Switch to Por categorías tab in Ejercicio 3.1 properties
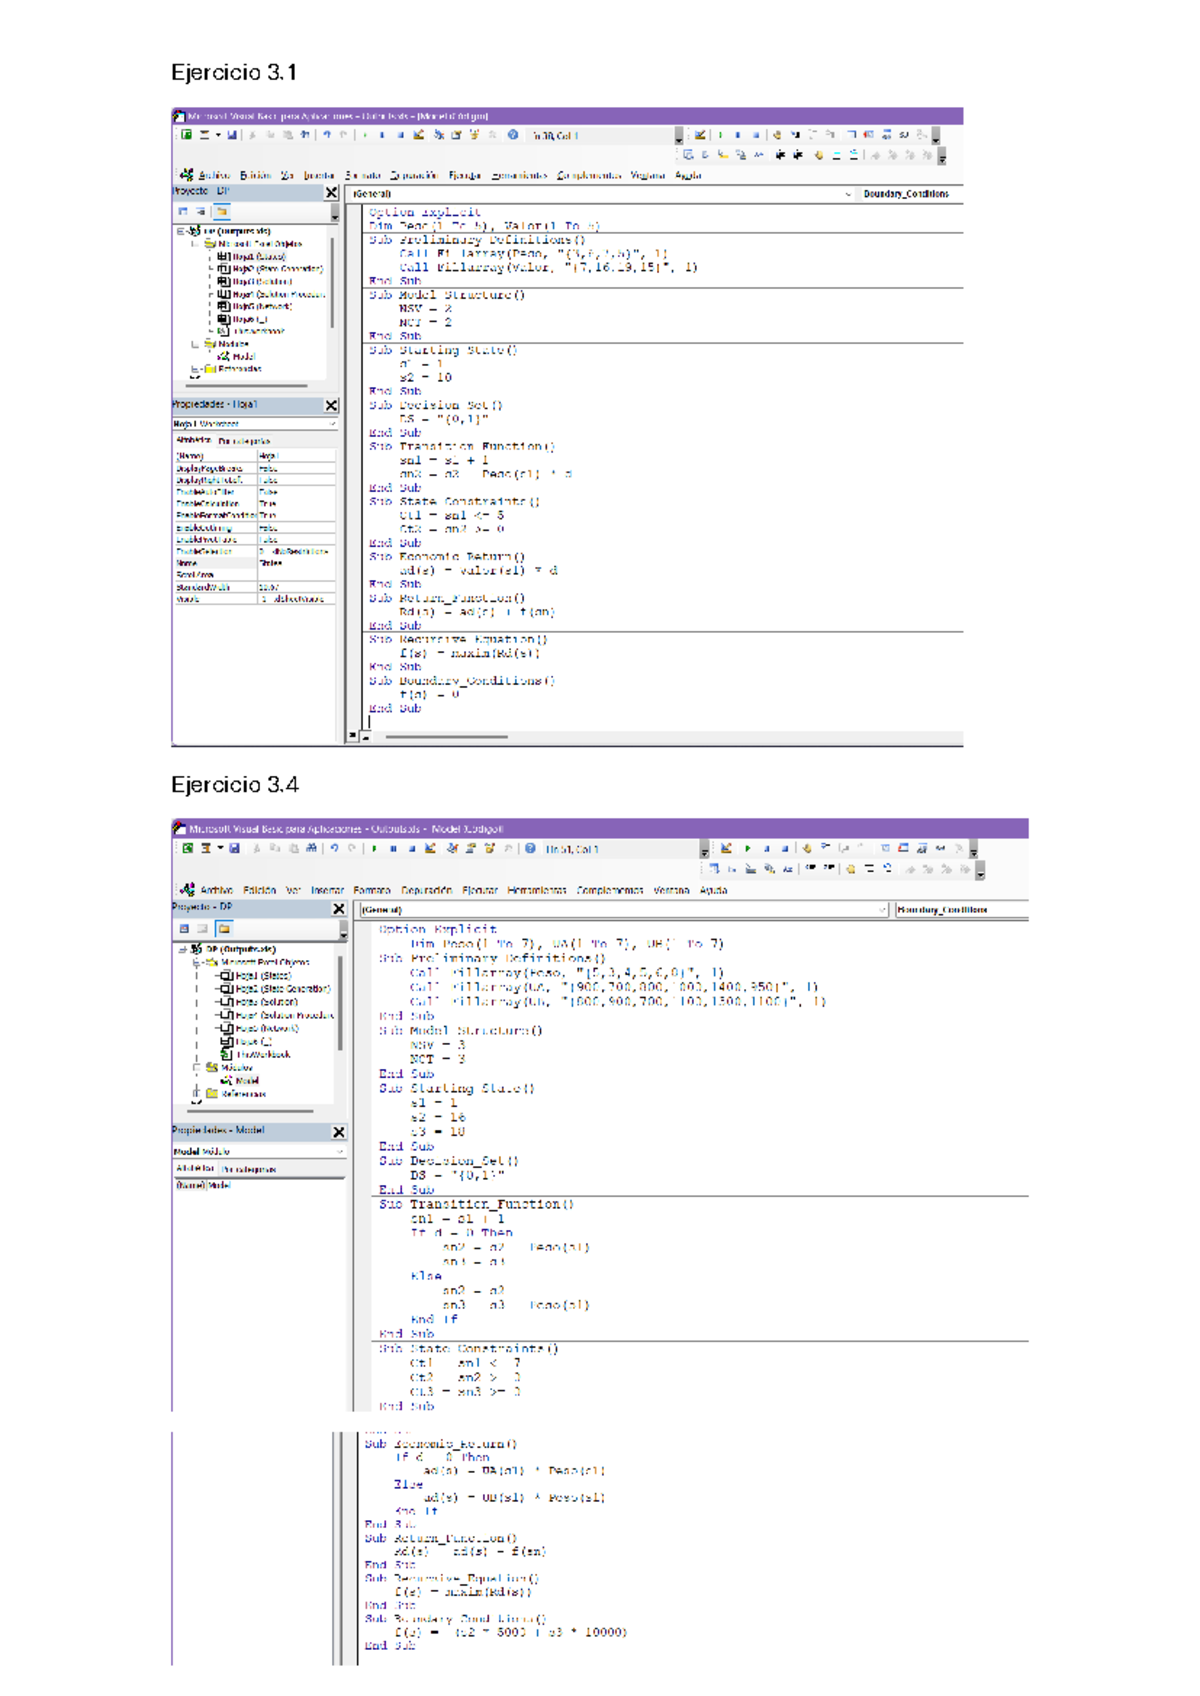 (x=244, y=440)
